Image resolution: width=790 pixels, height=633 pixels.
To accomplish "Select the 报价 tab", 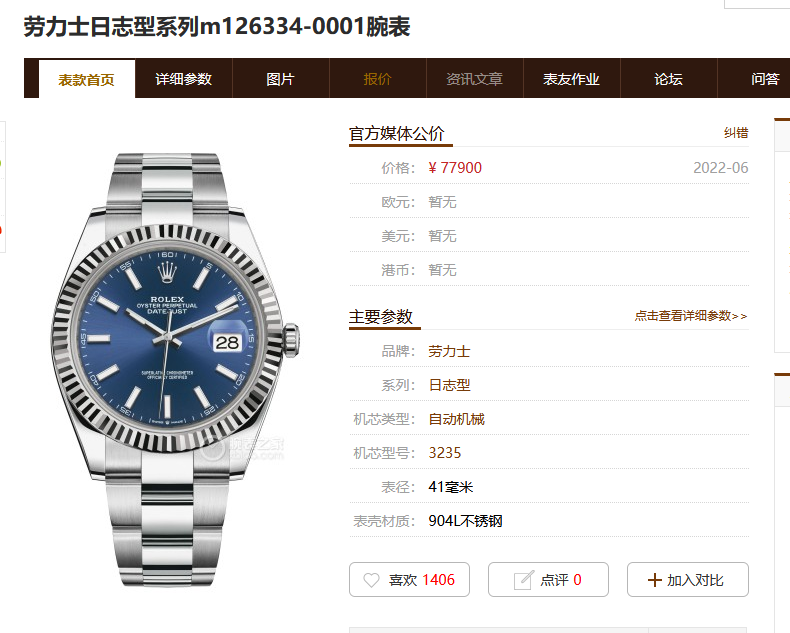I will pyautogui.click(x=378, y=79).
